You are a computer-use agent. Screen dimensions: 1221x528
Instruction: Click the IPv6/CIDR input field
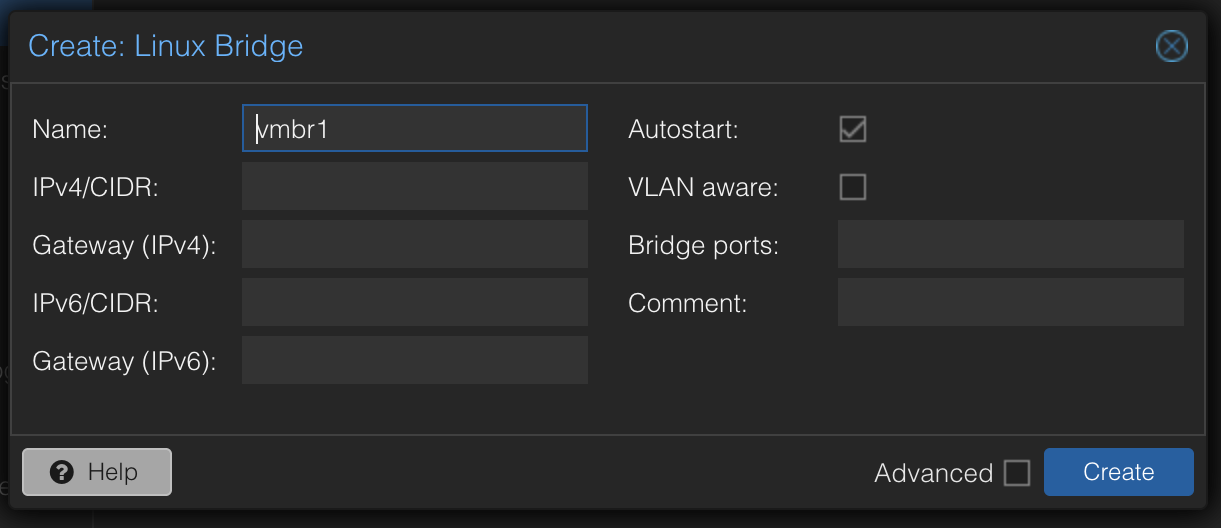click(x=414, y=303)
